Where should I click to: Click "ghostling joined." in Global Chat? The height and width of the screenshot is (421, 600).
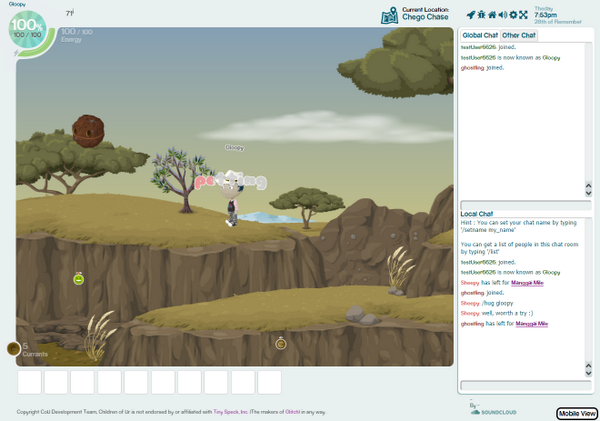482,68
